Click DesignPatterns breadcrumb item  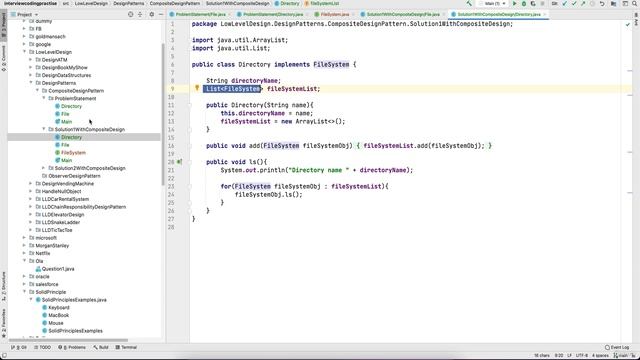pyautogui.click(x=129, y=3)
